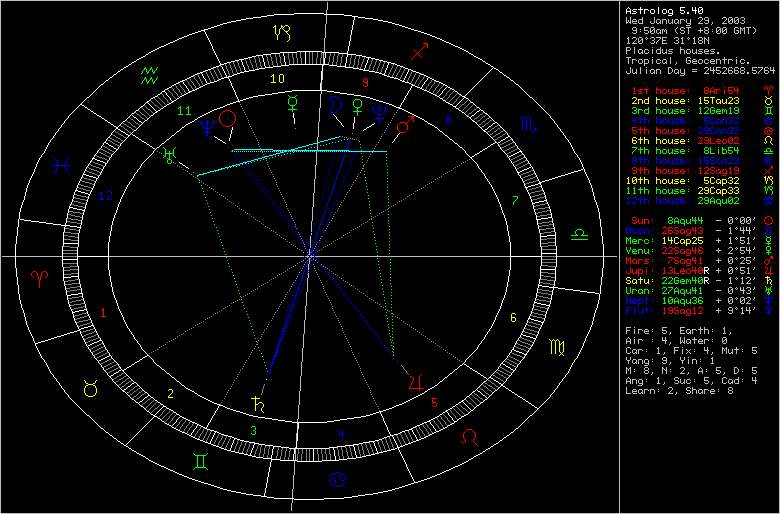This screenshot has width=780, height=514.
Task: Select the red Leo sign in the ring
Action: click(483, 437)
